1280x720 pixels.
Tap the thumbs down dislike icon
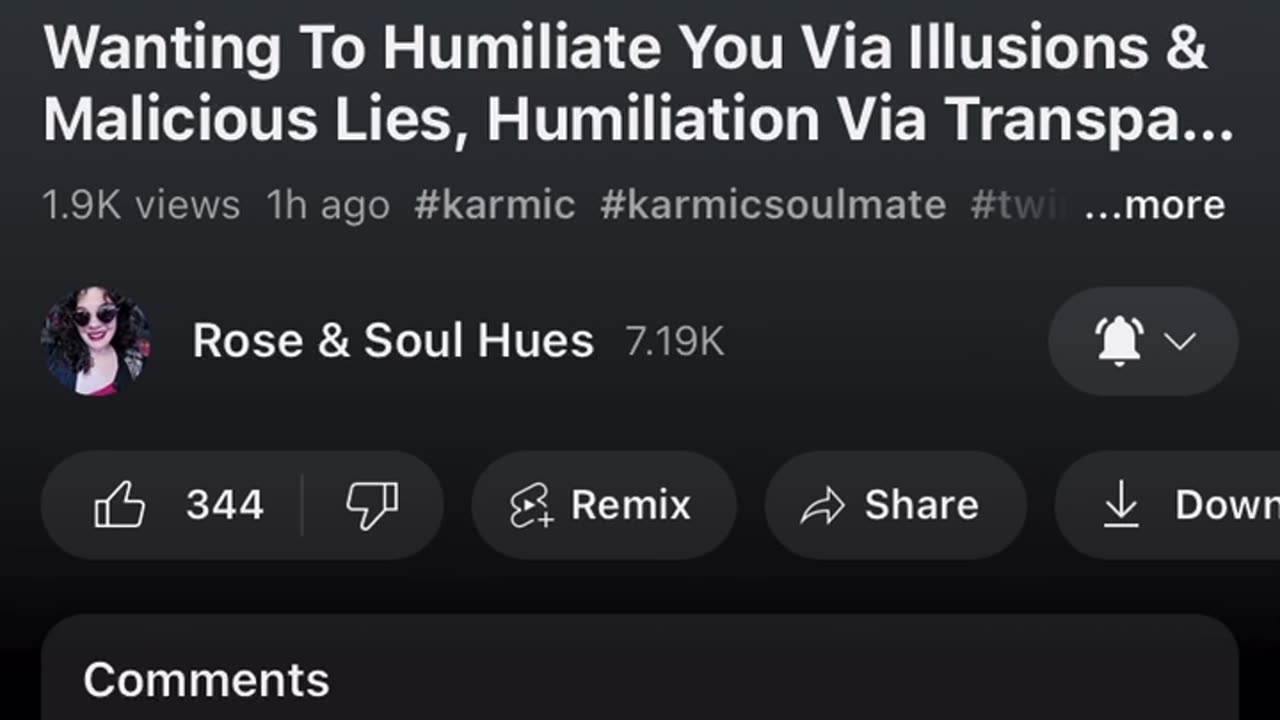point(372,505)
